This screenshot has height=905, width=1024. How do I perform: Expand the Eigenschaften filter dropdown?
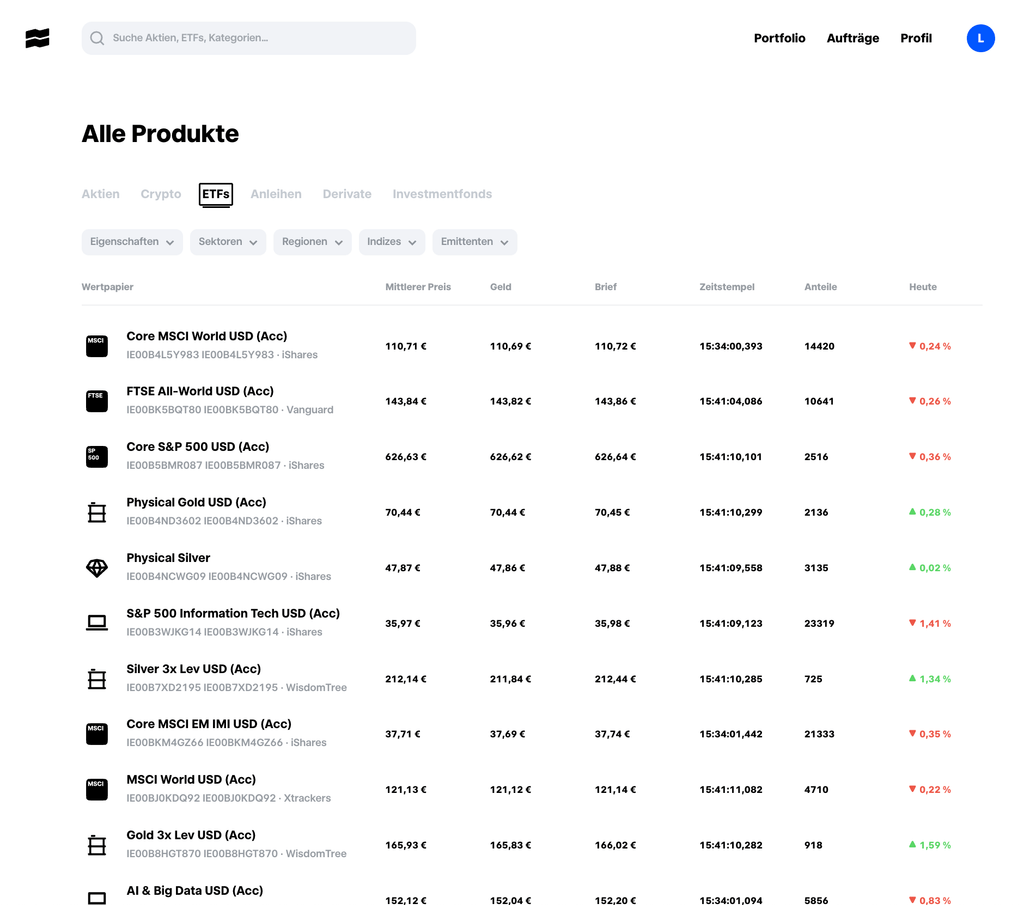point(132,242)
